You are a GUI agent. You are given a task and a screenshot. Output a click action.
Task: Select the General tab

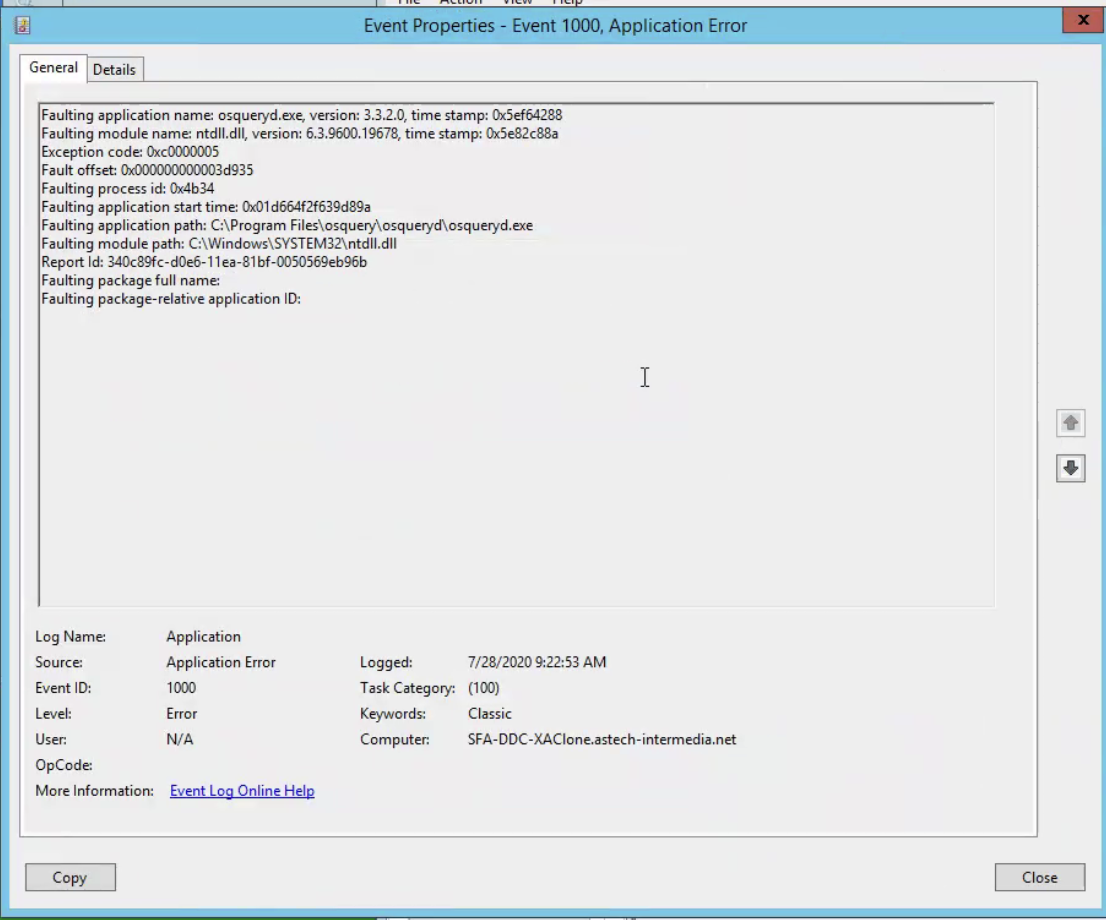(54, 68)
